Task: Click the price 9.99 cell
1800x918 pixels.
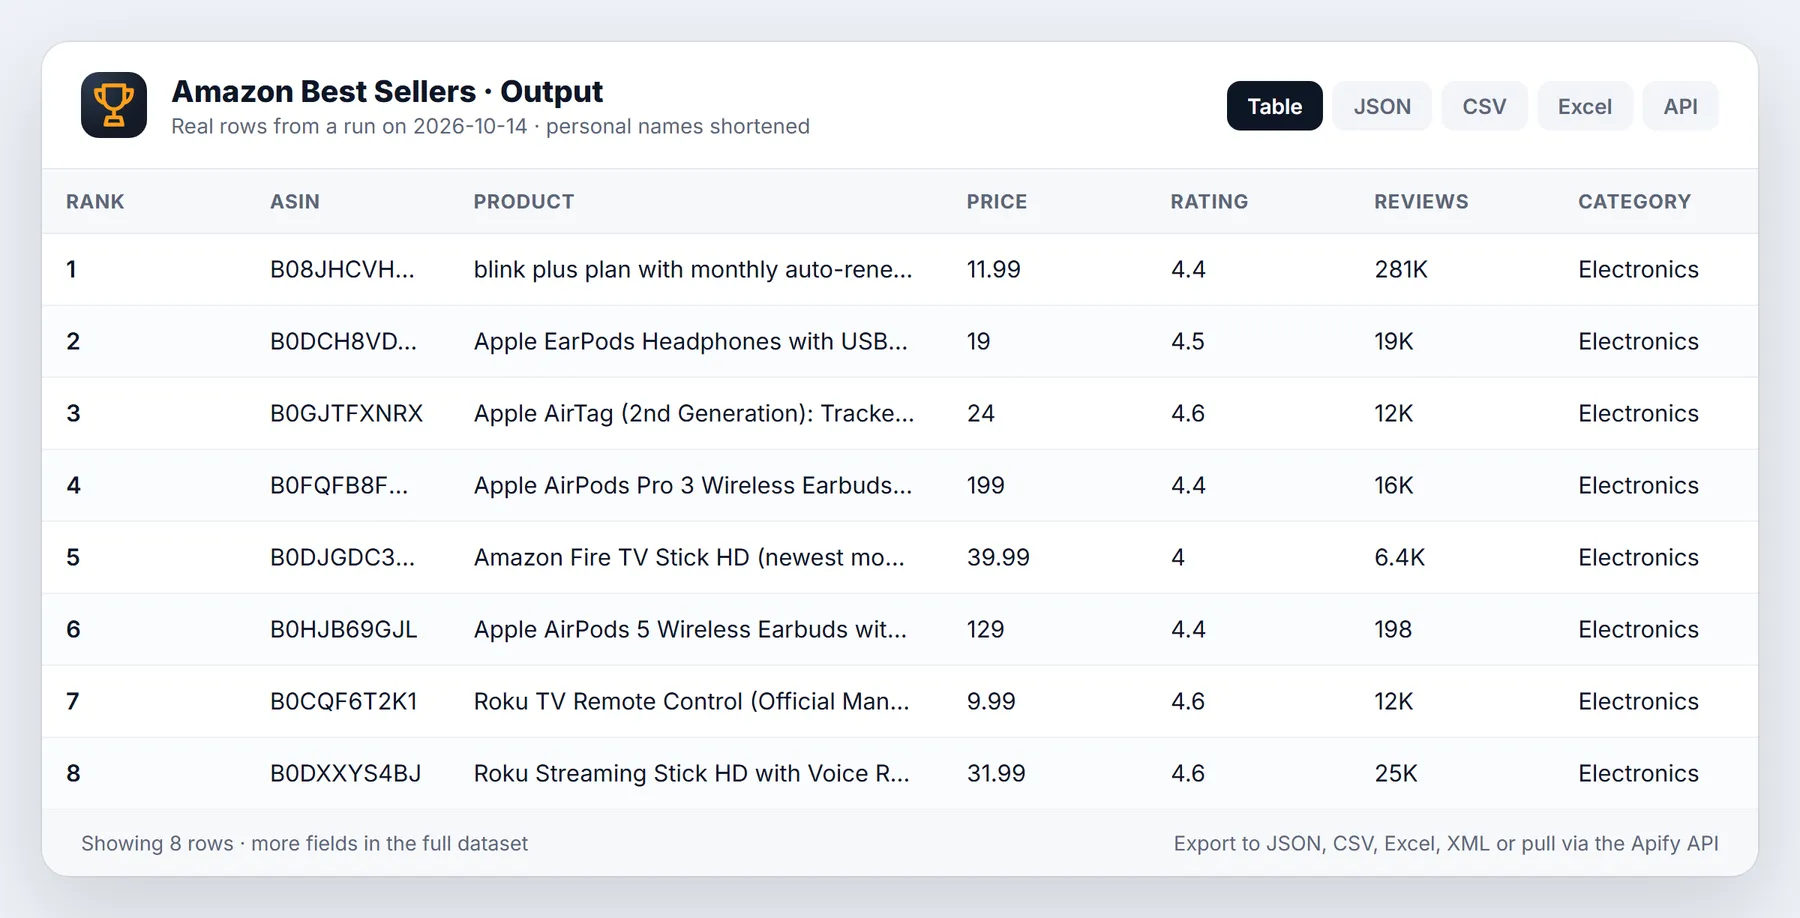Action: point(991,701)
